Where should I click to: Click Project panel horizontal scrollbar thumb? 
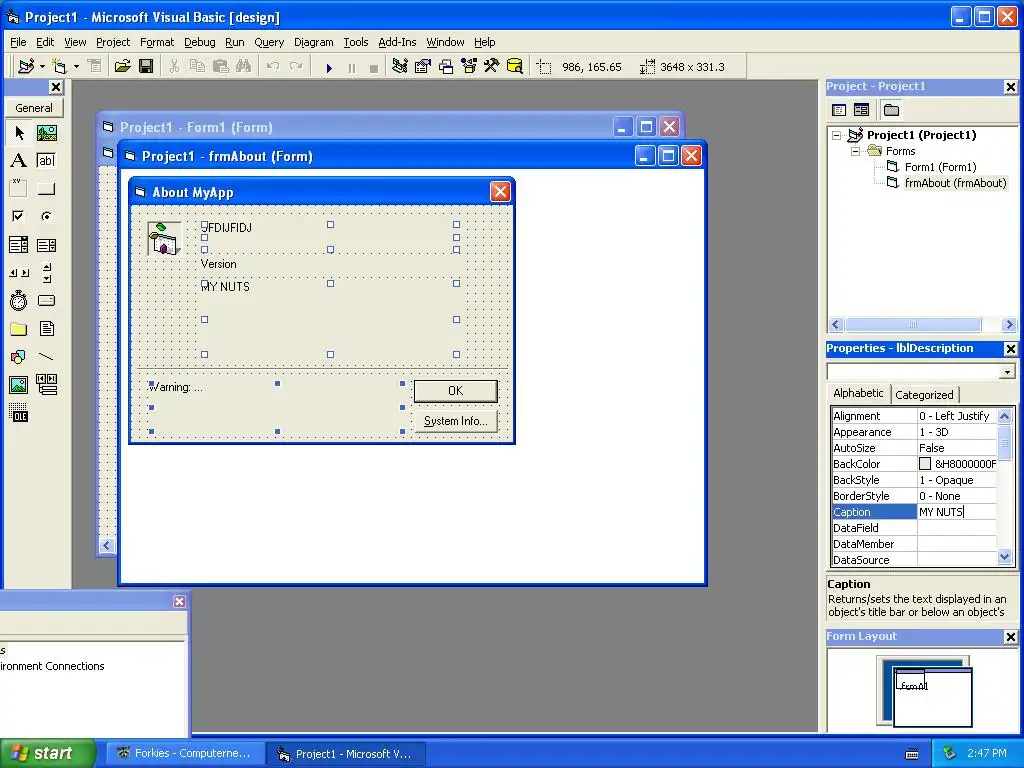pyautogui.click(x=913, y=325)
